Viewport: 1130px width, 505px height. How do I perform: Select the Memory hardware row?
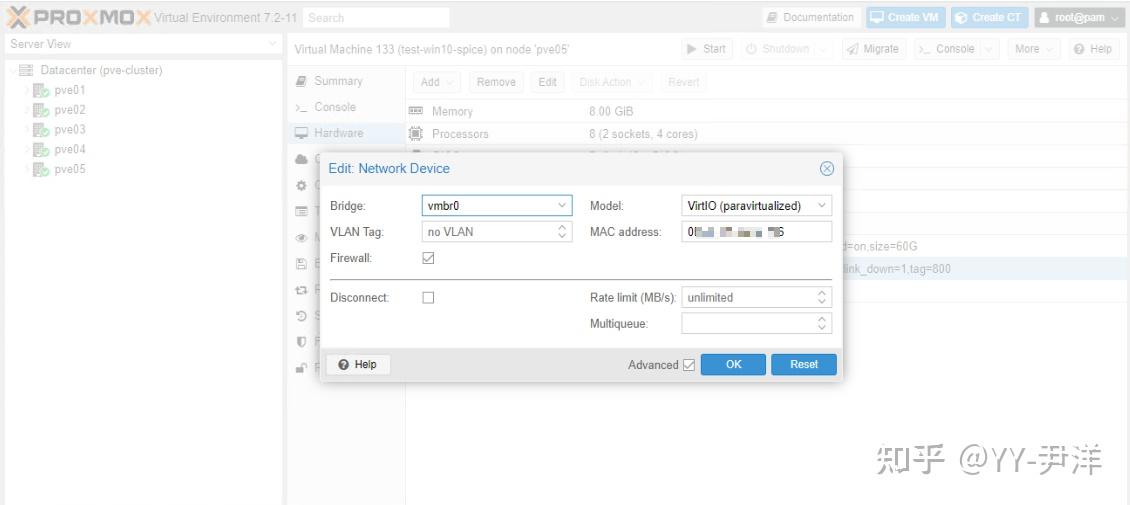(768, 112)
